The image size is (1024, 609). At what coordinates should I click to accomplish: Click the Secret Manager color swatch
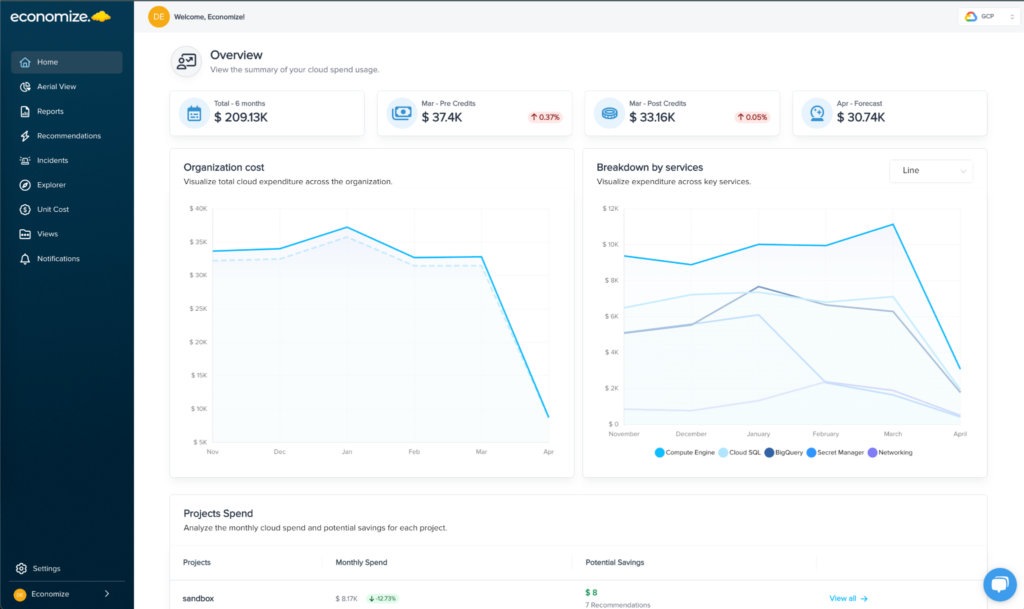pyautogui.click(x=812, y=452)
